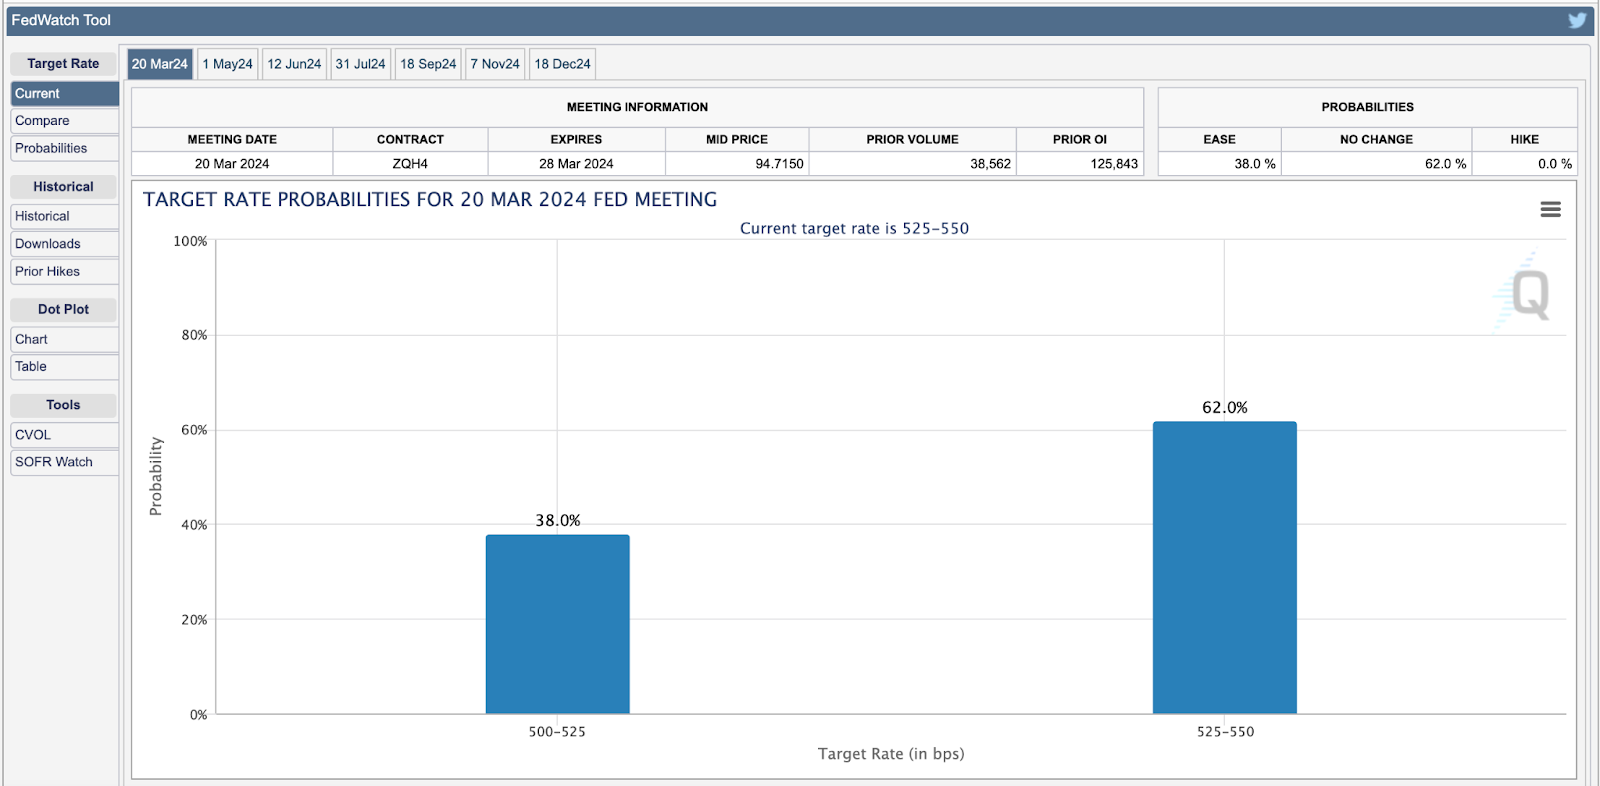Open Downloads in the sidebar
Image resolution: width=1600 pixels, height=786 pixels.
point(65,244)
